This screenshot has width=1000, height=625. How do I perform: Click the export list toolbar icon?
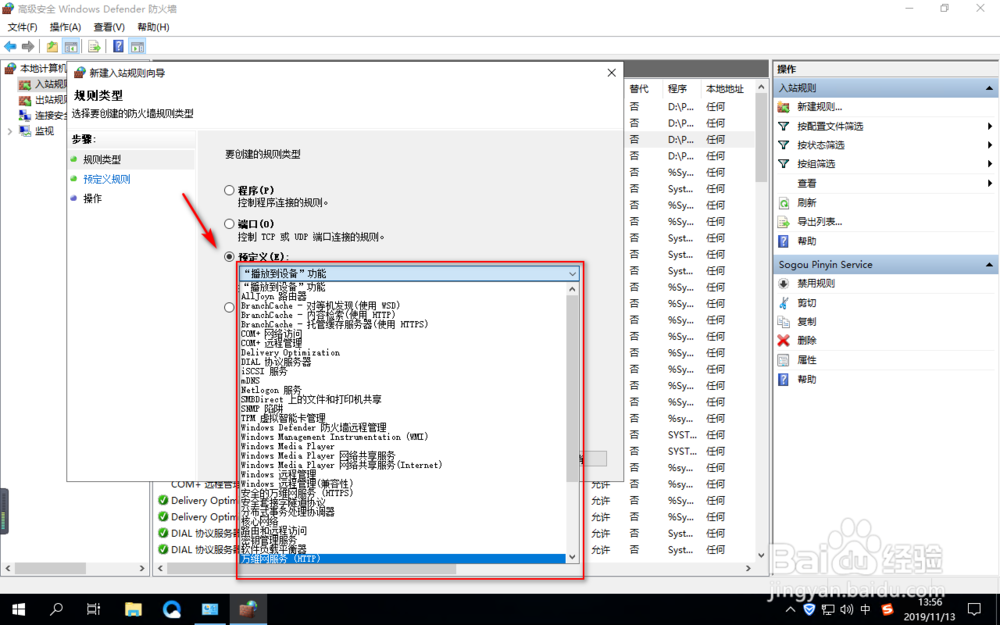94,47
